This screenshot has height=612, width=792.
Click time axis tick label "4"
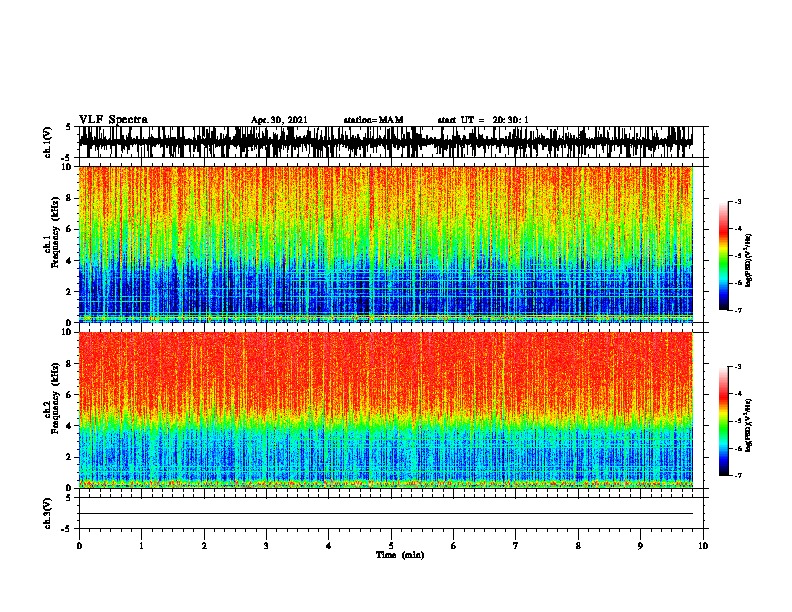click(x=329, y=546)
